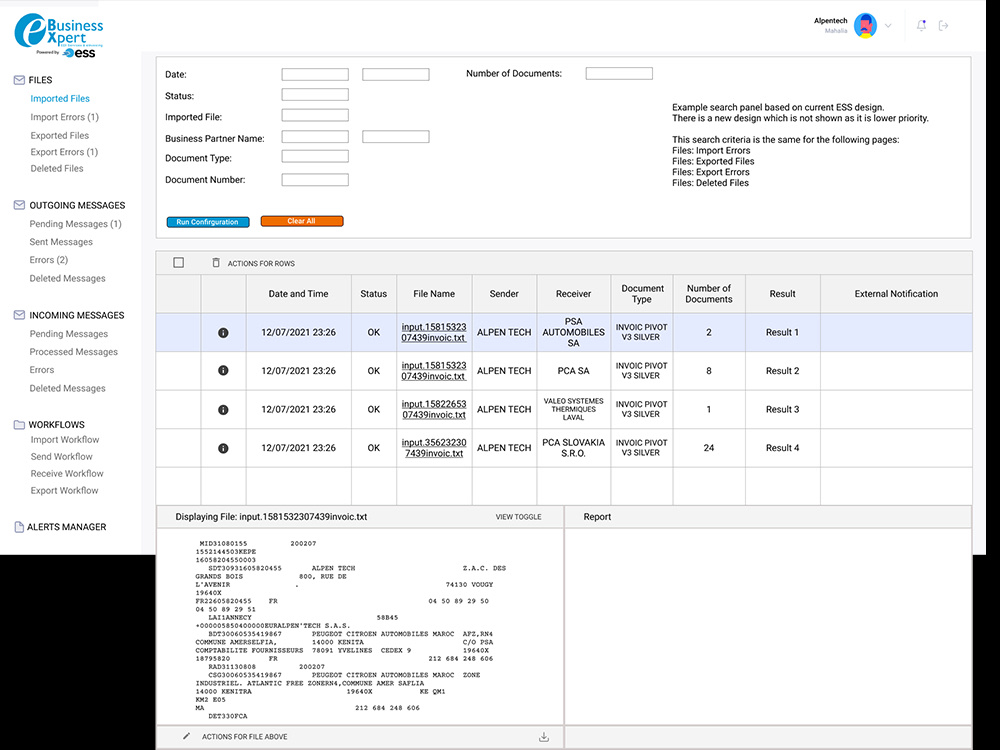
Task: Click the External Notification column header
Action: [x=896, y=294]
